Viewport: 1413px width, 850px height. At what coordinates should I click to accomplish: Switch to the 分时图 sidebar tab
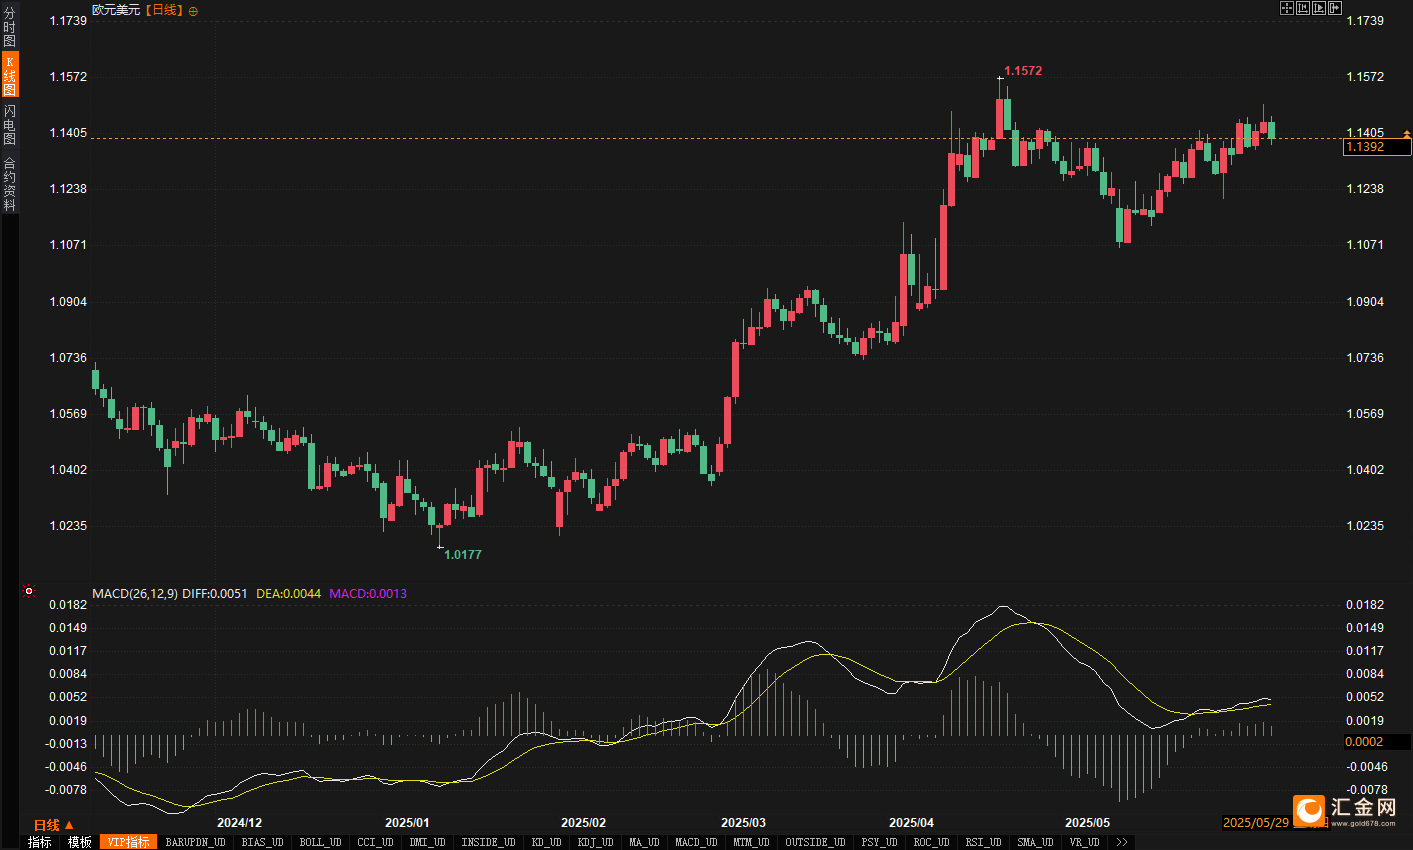[9, 27]
